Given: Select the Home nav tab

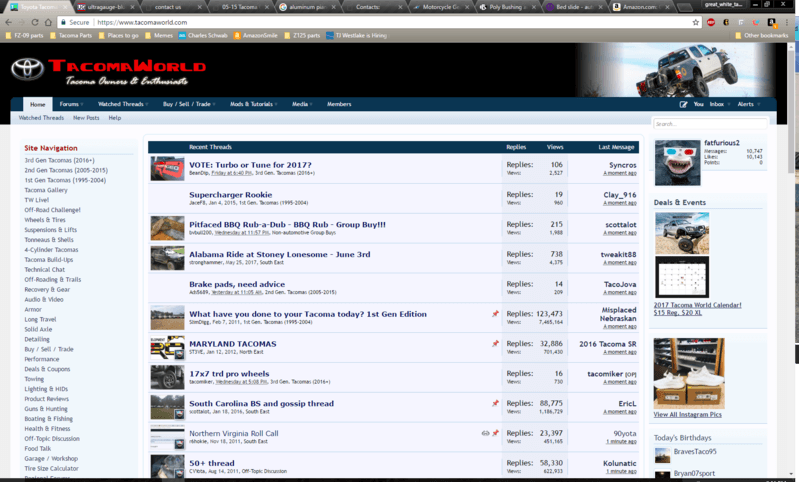Looking at the screenshot, I should pyautogui.click(x=38, y=104).
